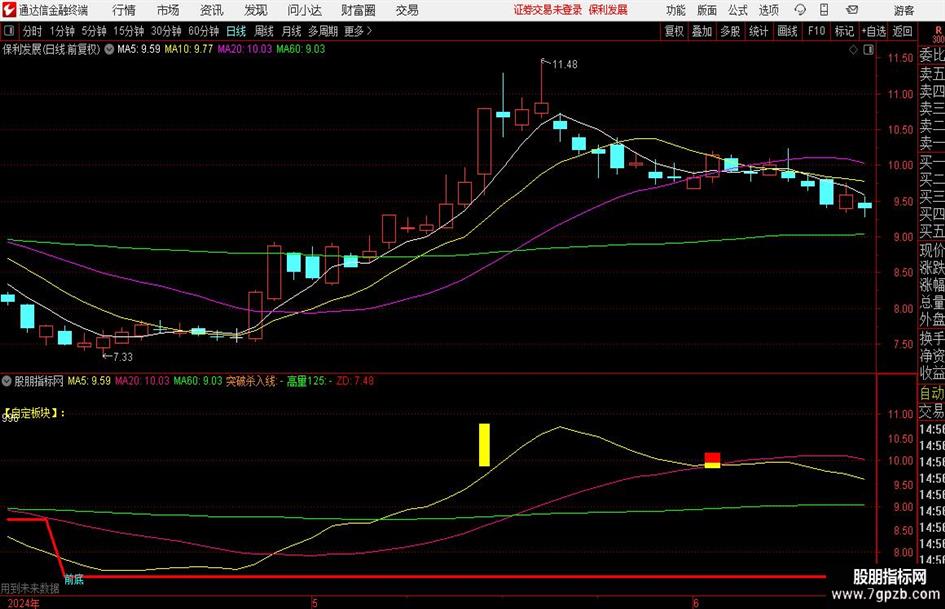
Task: Click the red 保利发展 stock name in title bar
Action: pyautogui.click(x=608, y=10)
